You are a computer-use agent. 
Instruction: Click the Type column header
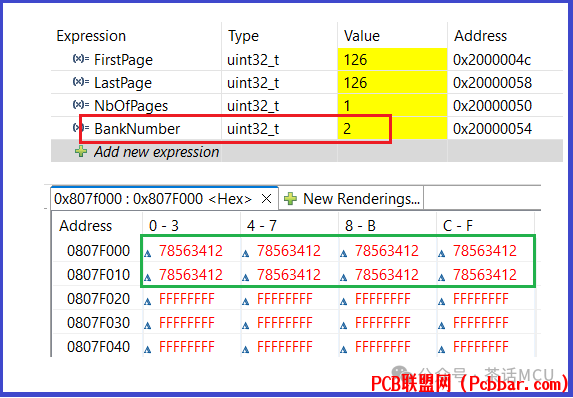point(243,36)
